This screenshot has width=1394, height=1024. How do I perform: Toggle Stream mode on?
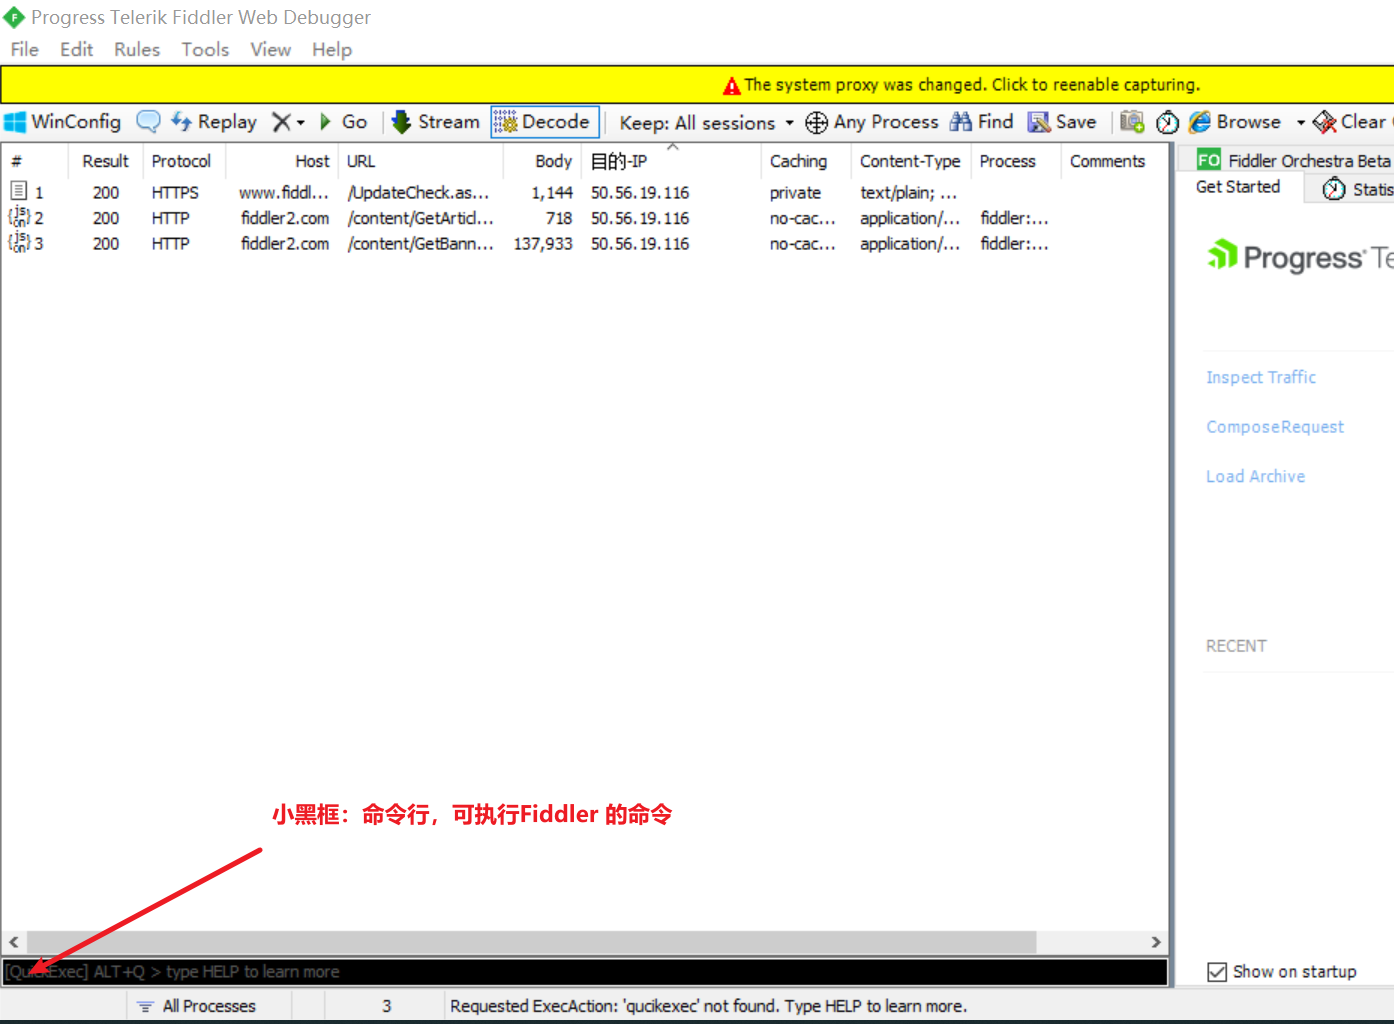(x=436, y=122)
